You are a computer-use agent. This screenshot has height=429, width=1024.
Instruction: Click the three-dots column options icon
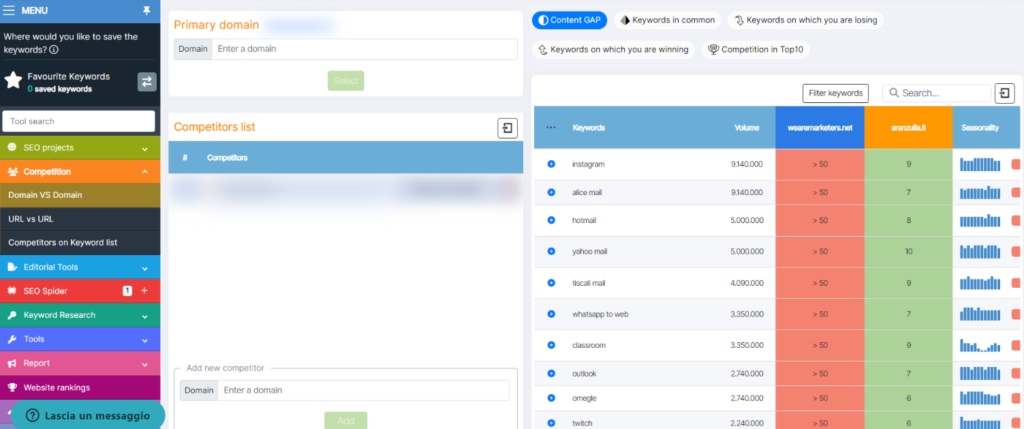click(x=551, y=128)
